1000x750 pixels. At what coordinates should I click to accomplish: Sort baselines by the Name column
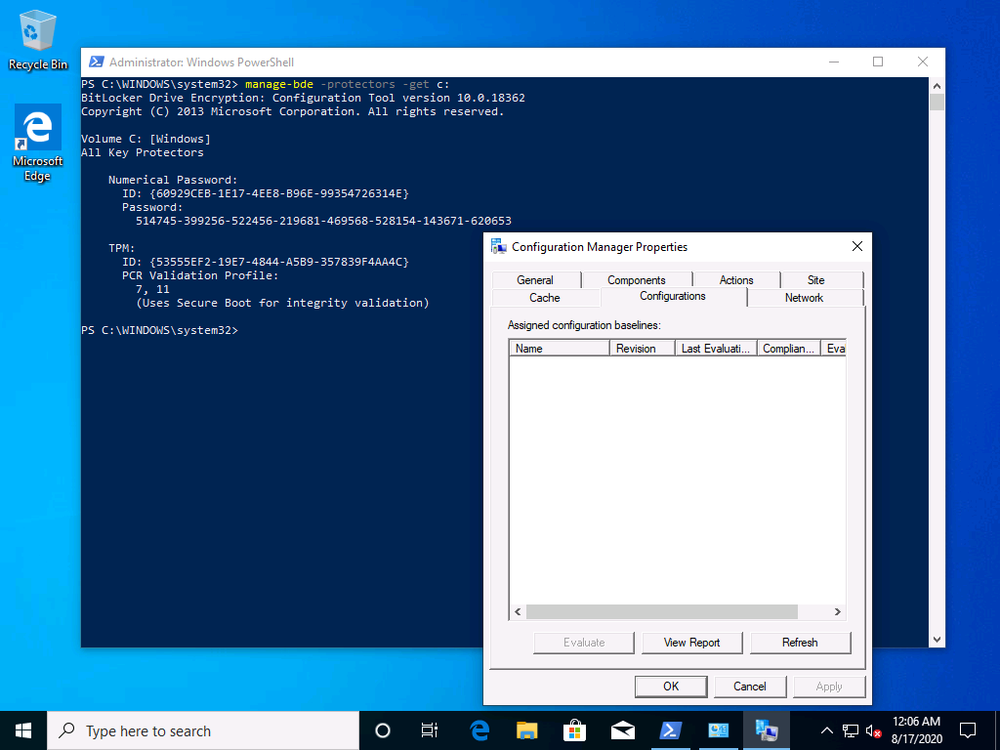coord(559,348)
